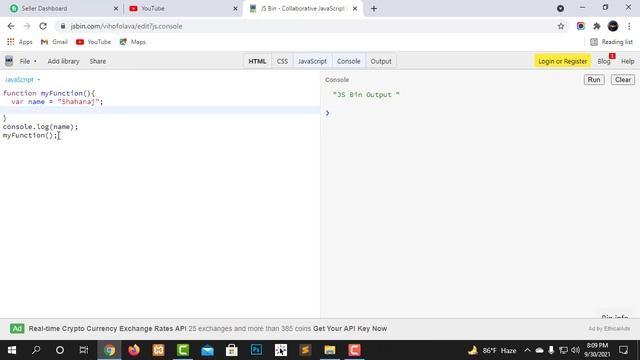Open Gmail bookmark
Viewport: 640px width, 360px height.
tap(54, 42)
